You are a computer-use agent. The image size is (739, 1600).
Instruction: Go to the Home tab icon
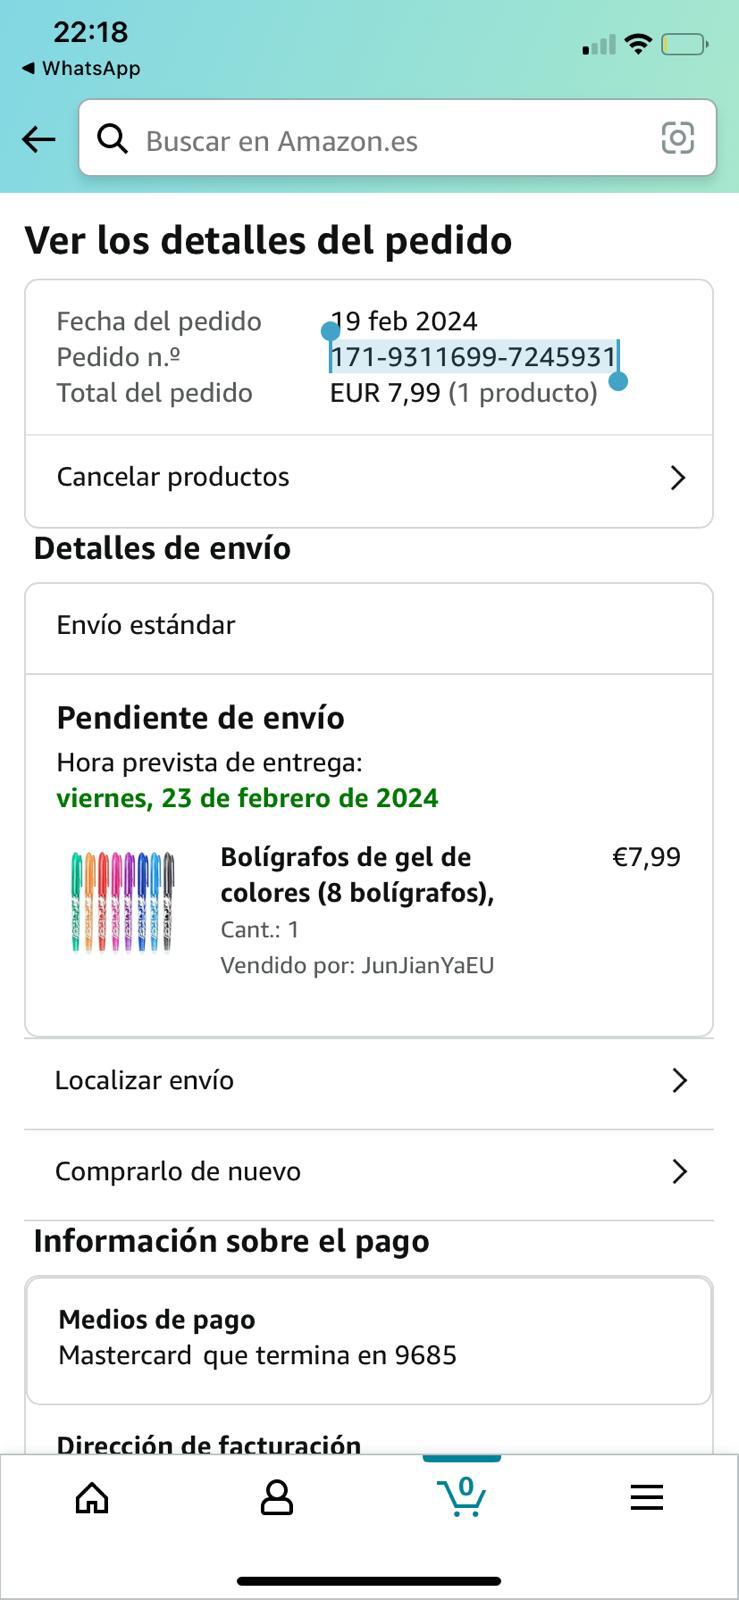click(92, 1497)
